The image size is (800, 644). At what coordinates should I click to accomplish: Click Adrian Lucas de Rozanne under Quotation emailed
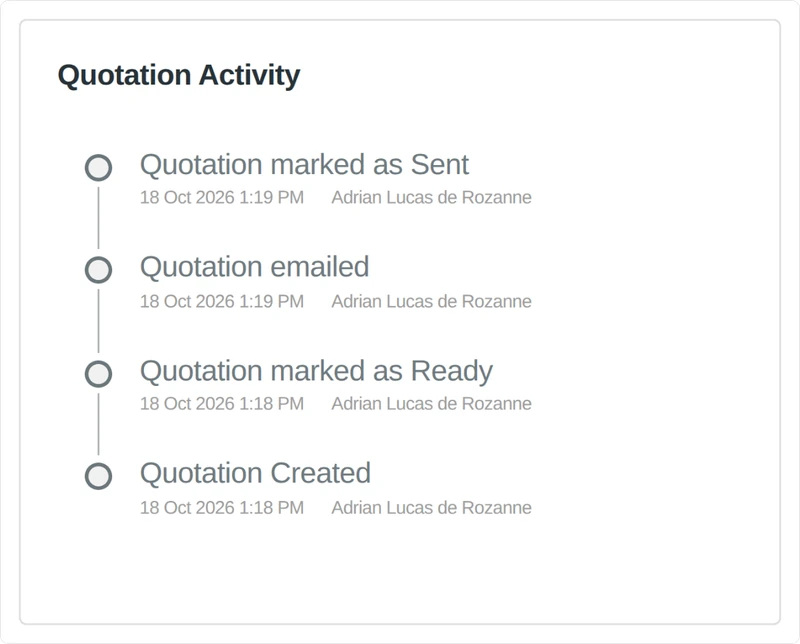432,302
